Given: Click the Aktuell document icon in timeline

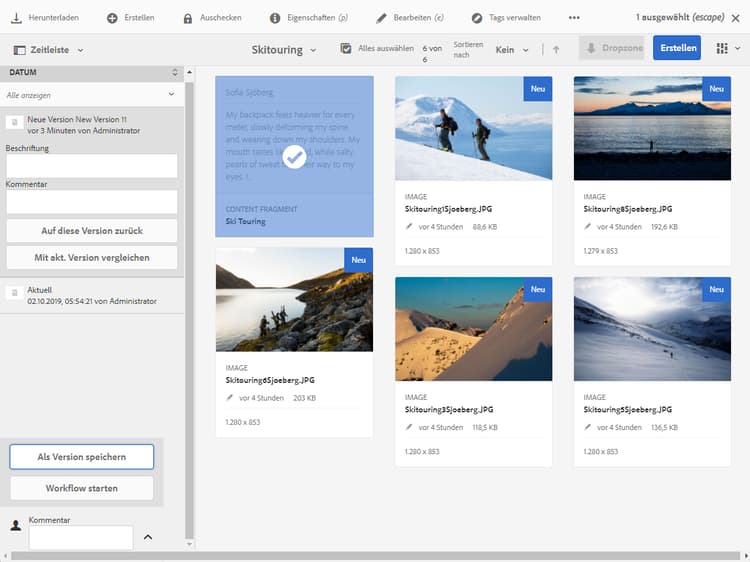Looking at the screenshot, I should pos(14,293).
